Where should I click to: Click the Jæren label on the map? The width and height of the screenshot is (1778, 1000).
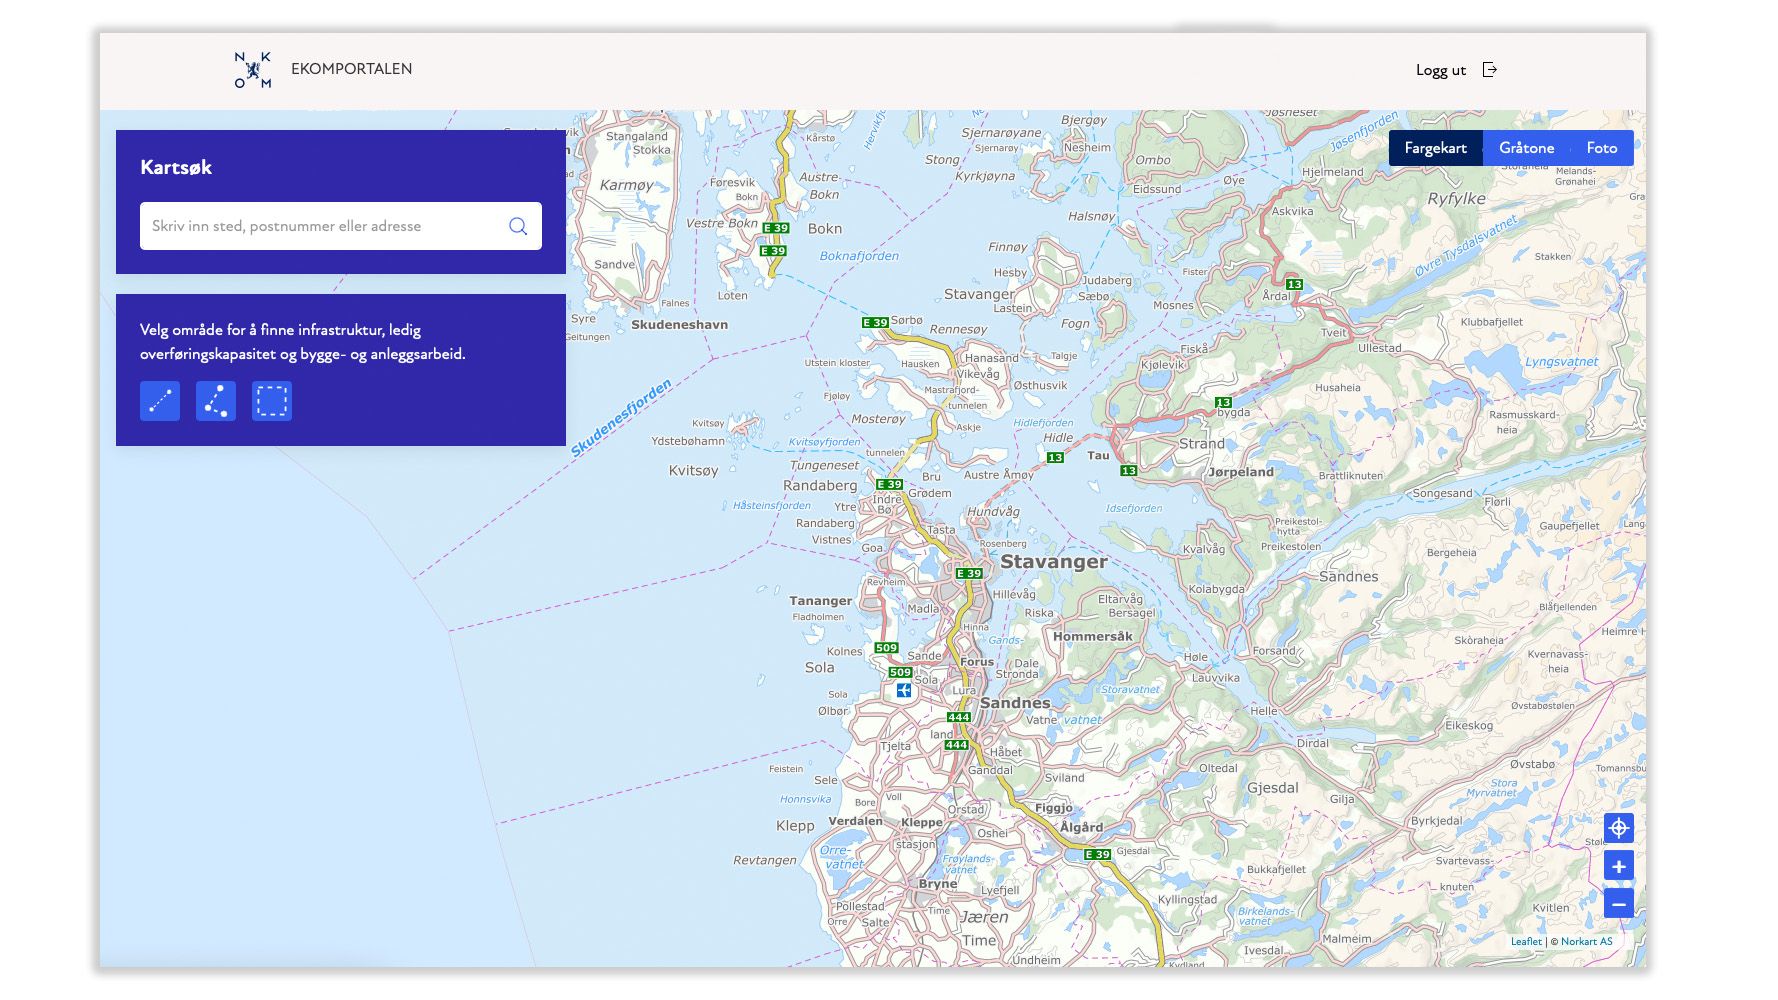[x=985, y=917]
